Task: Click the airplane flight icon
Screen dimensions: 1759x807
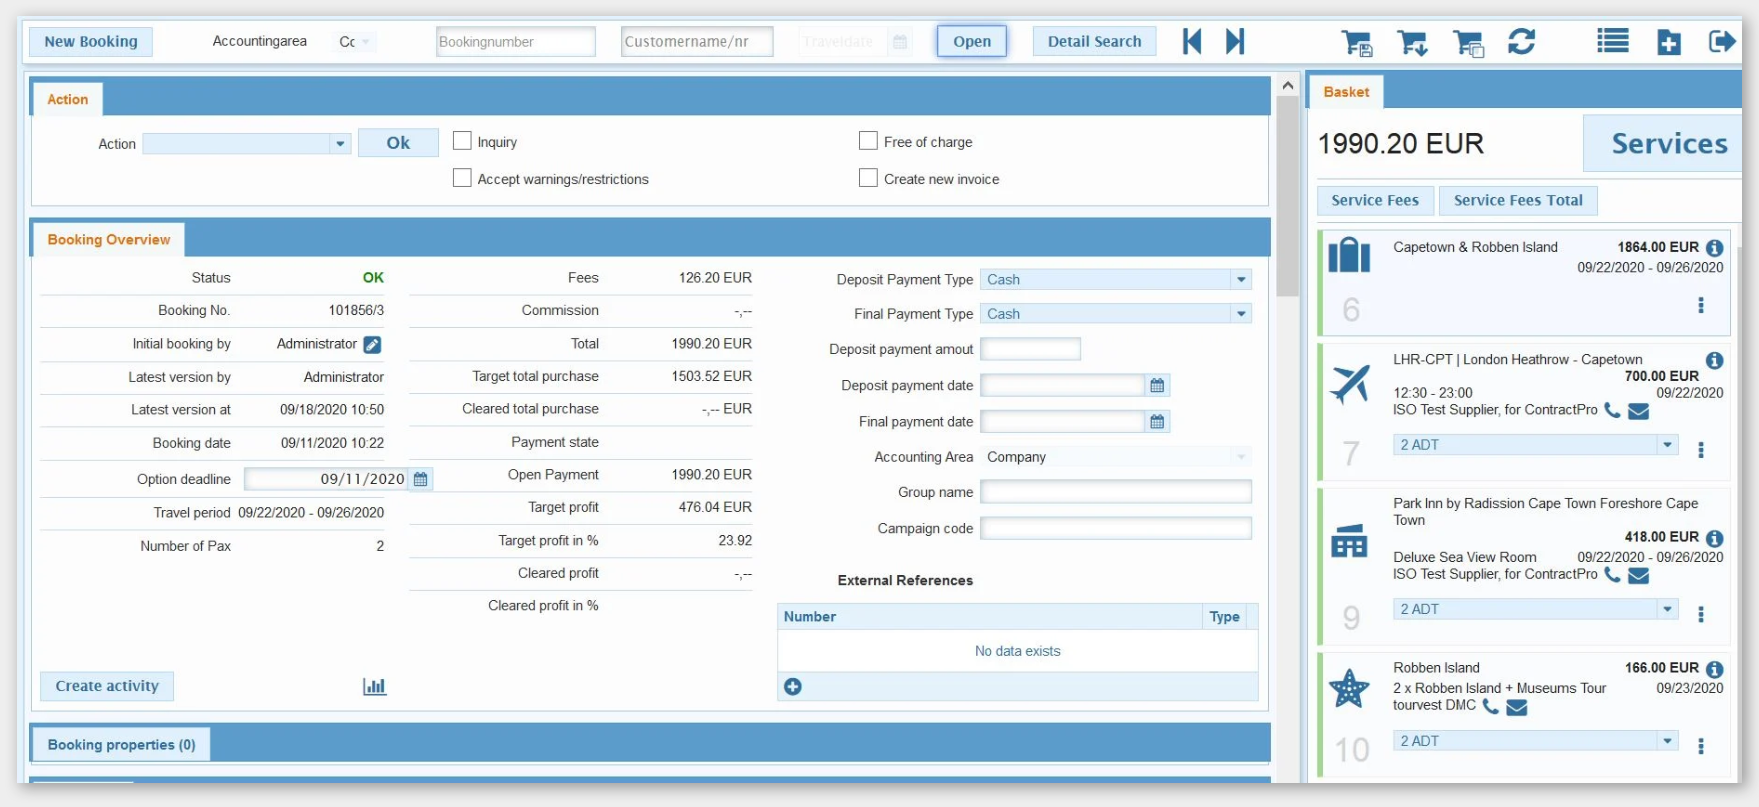Action: pos(1349,384)
